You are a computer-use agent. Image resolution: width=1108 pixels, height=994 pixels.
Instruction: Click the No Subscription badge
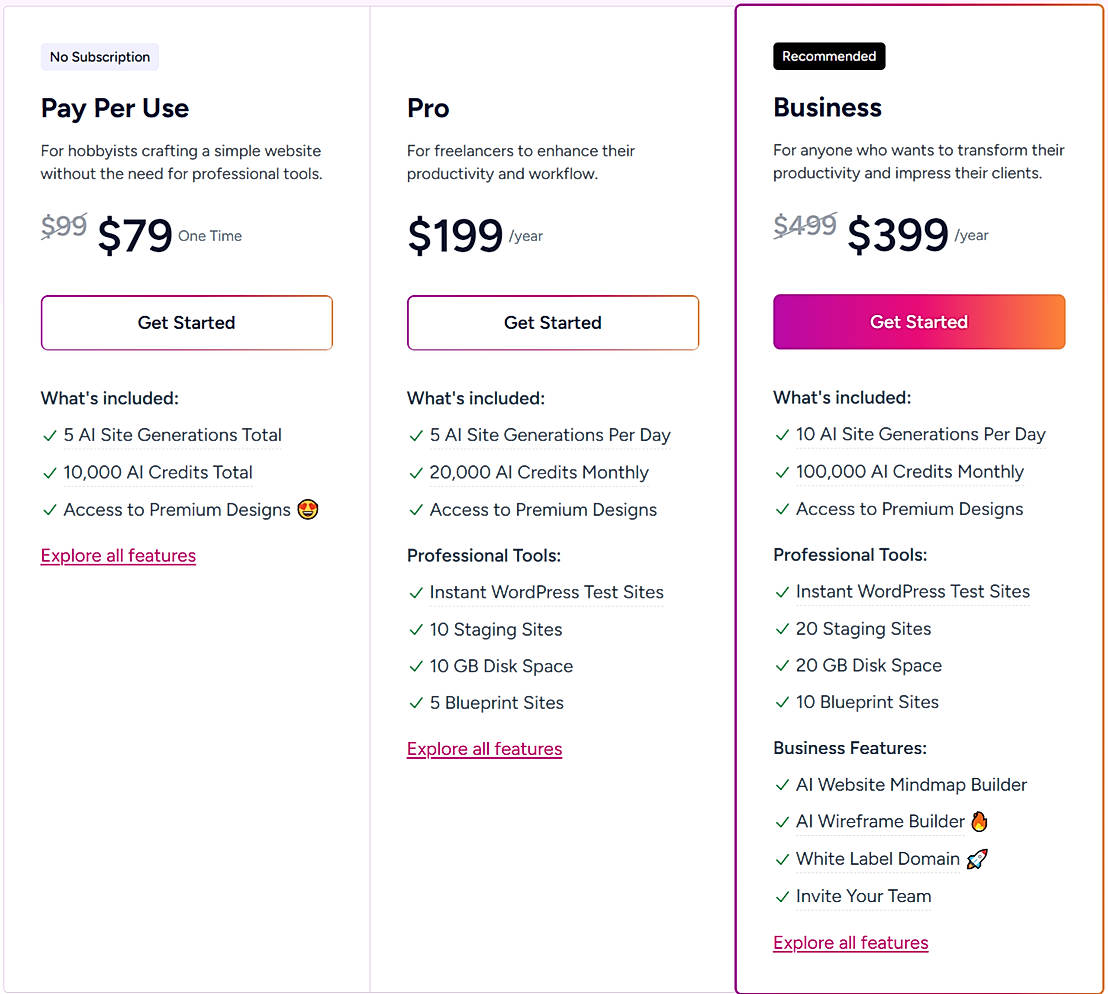tap(100, 57)
